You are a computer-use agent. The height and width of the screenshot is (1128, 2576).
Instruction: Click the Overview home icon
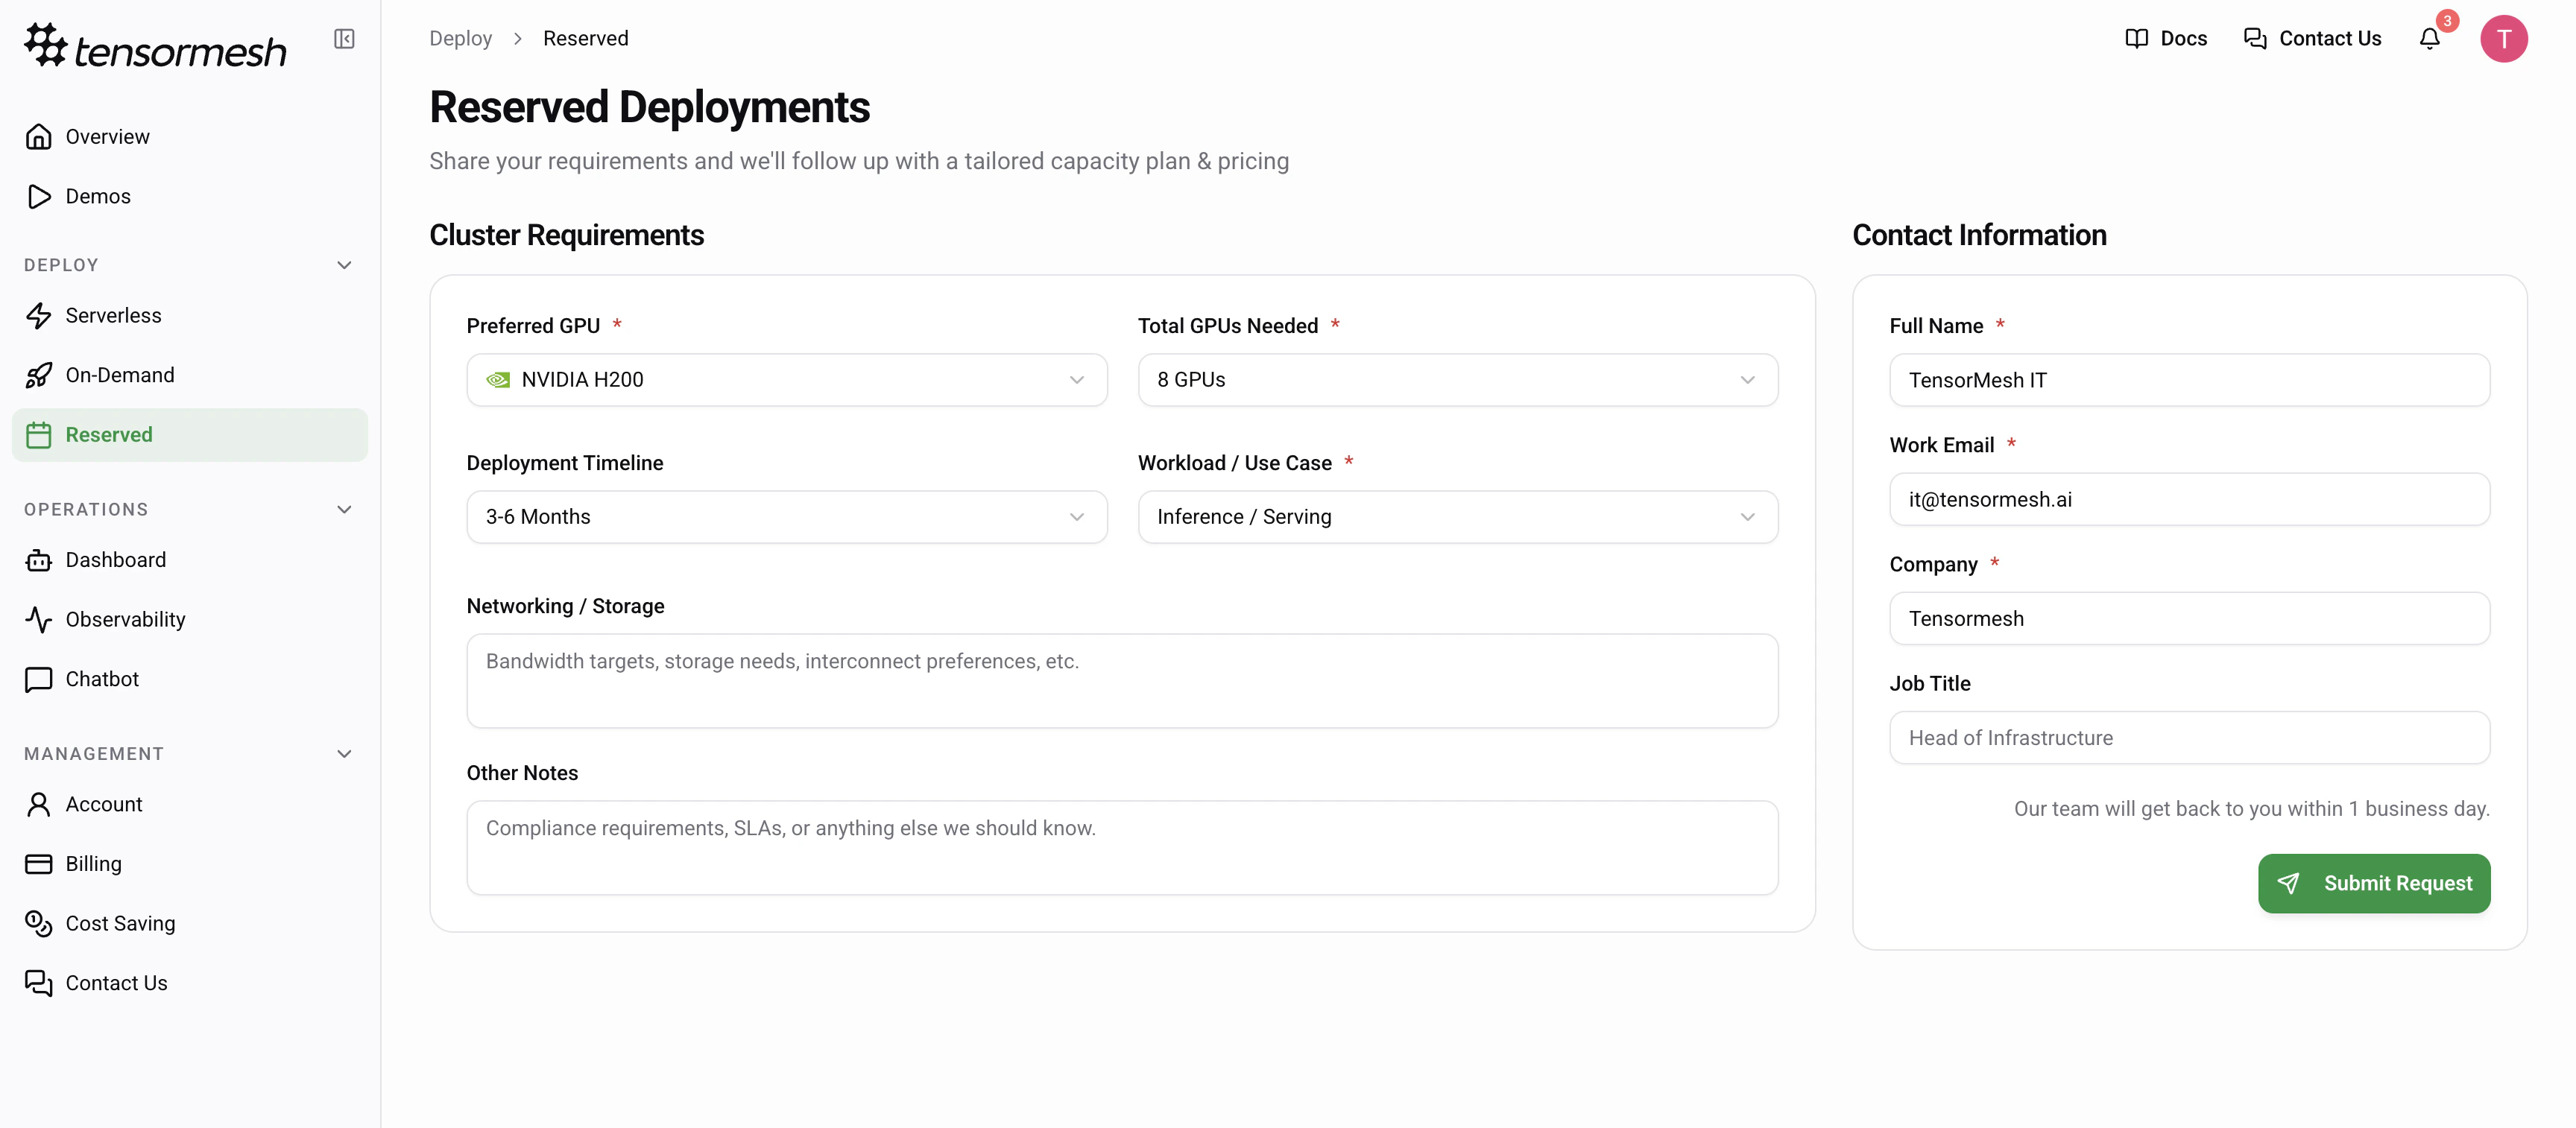click(38, 137)
